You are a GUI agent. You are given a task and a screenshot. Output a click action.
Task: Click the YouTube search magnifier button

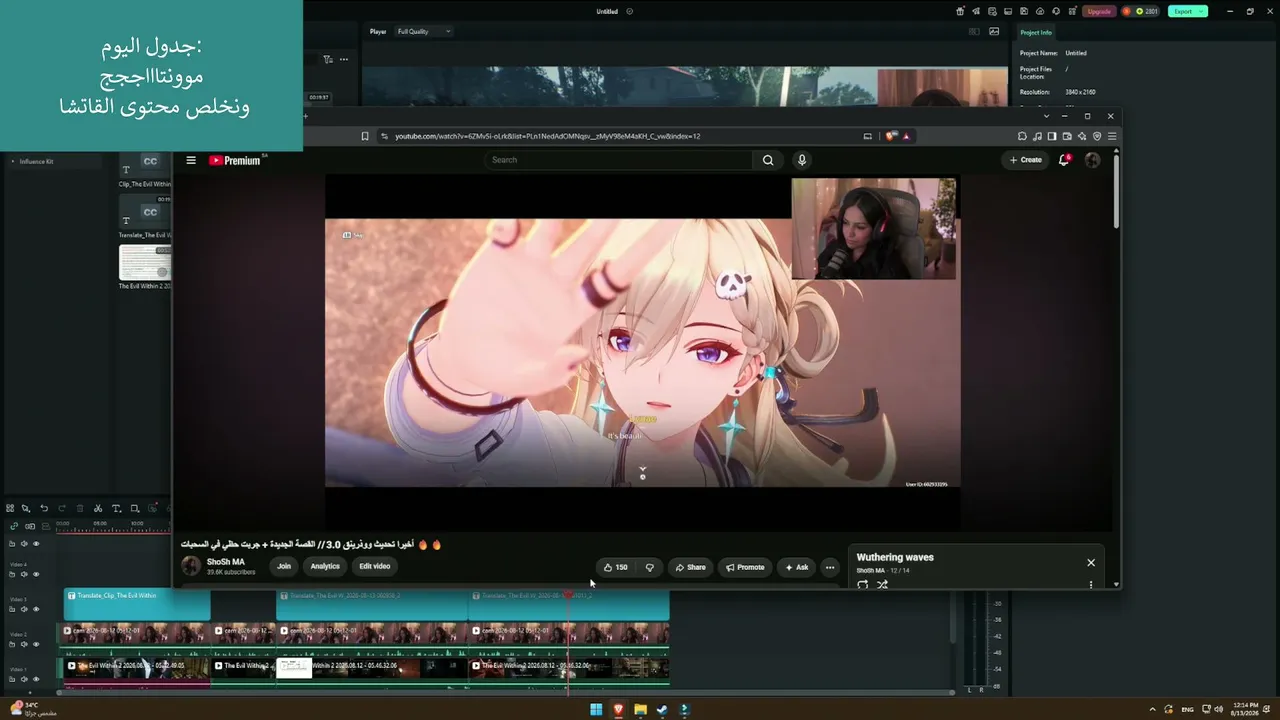click(768, 160)
